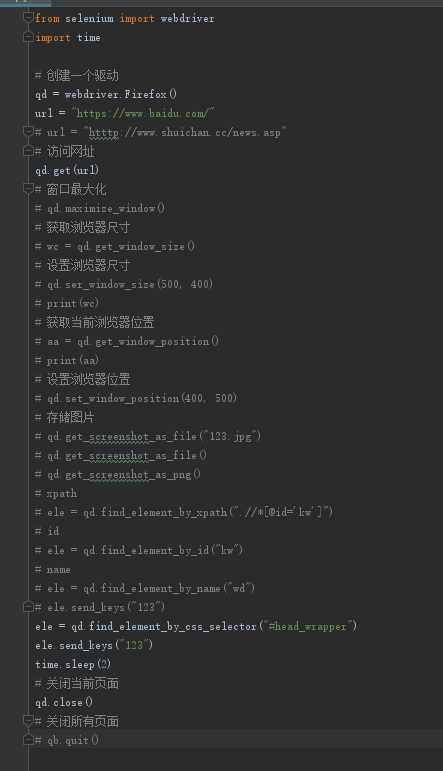Collapse the comment block starting at '# url ='
443x771 pixels.
pyautogui.click(x=29, y=132)
